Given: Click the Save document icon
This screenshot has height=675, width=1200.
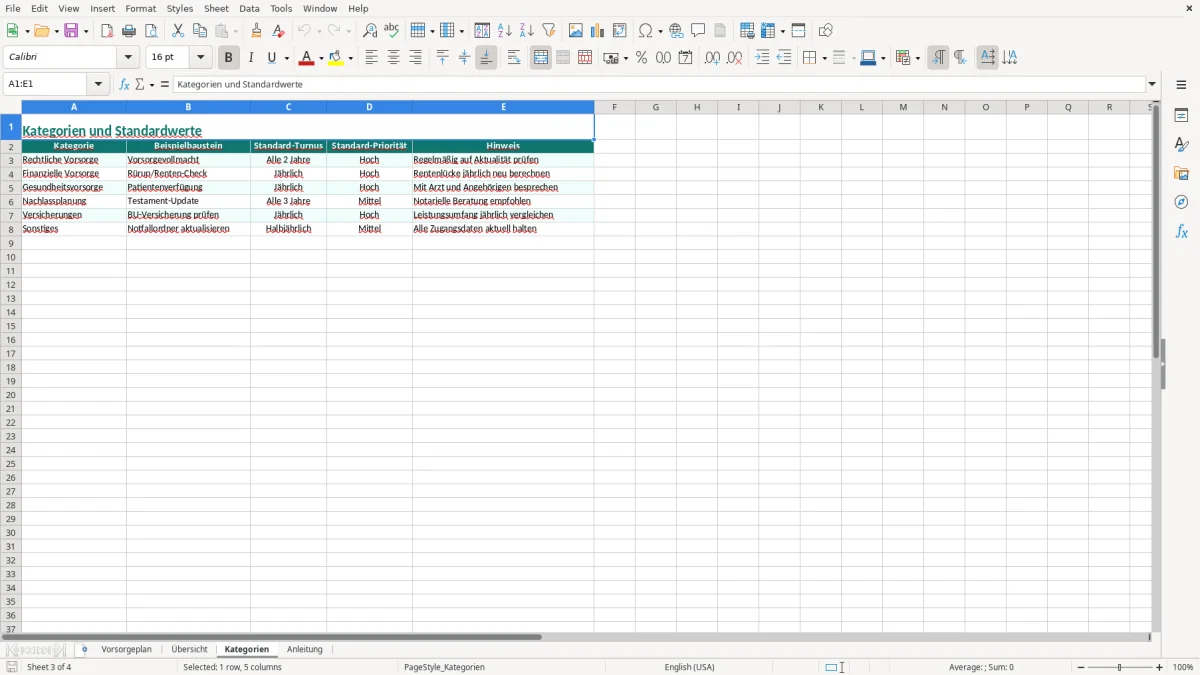Looking at the screenshot, I should click(x=71, y=31).
